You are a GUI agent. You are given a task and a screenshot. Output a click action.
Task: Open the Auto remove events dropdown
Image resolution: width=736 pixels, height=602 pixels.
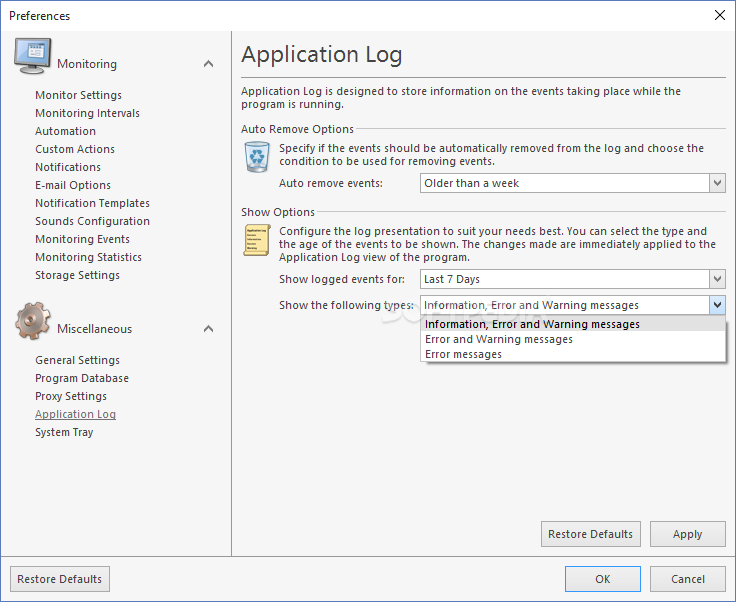(717, 183)
